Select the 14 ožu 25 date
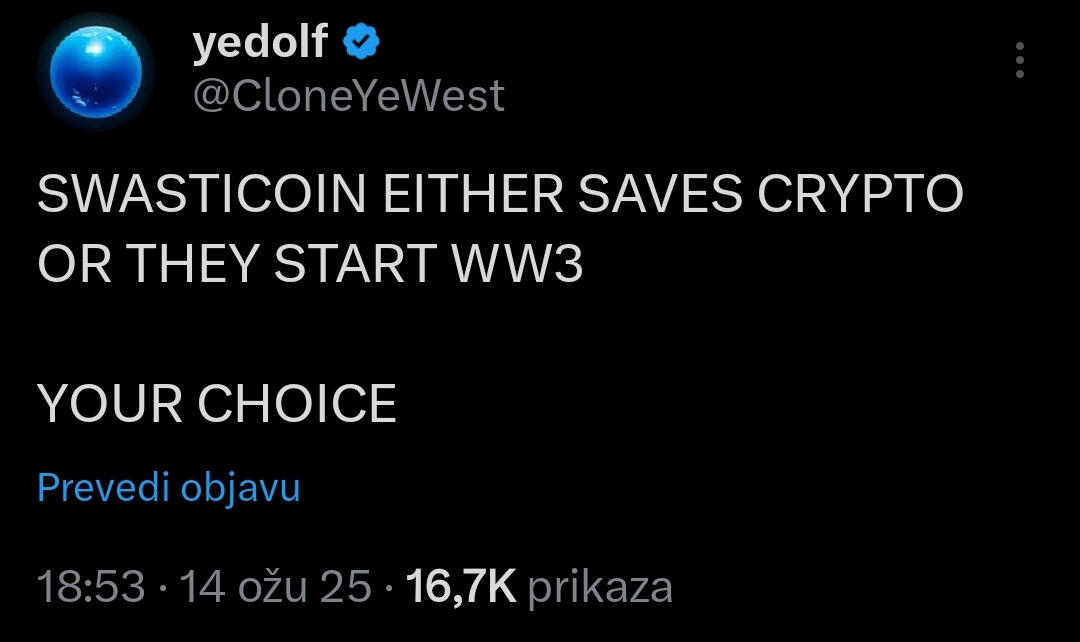 (x=274, y=587)
